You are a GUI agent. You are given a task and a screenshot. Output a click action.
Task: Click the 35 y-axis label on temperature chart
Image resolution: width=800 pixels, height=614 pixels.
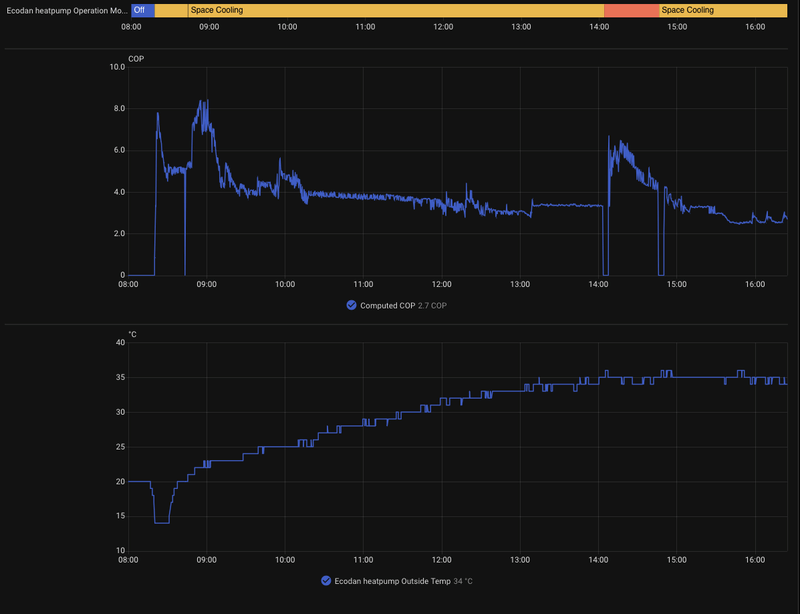coord(120,377)
